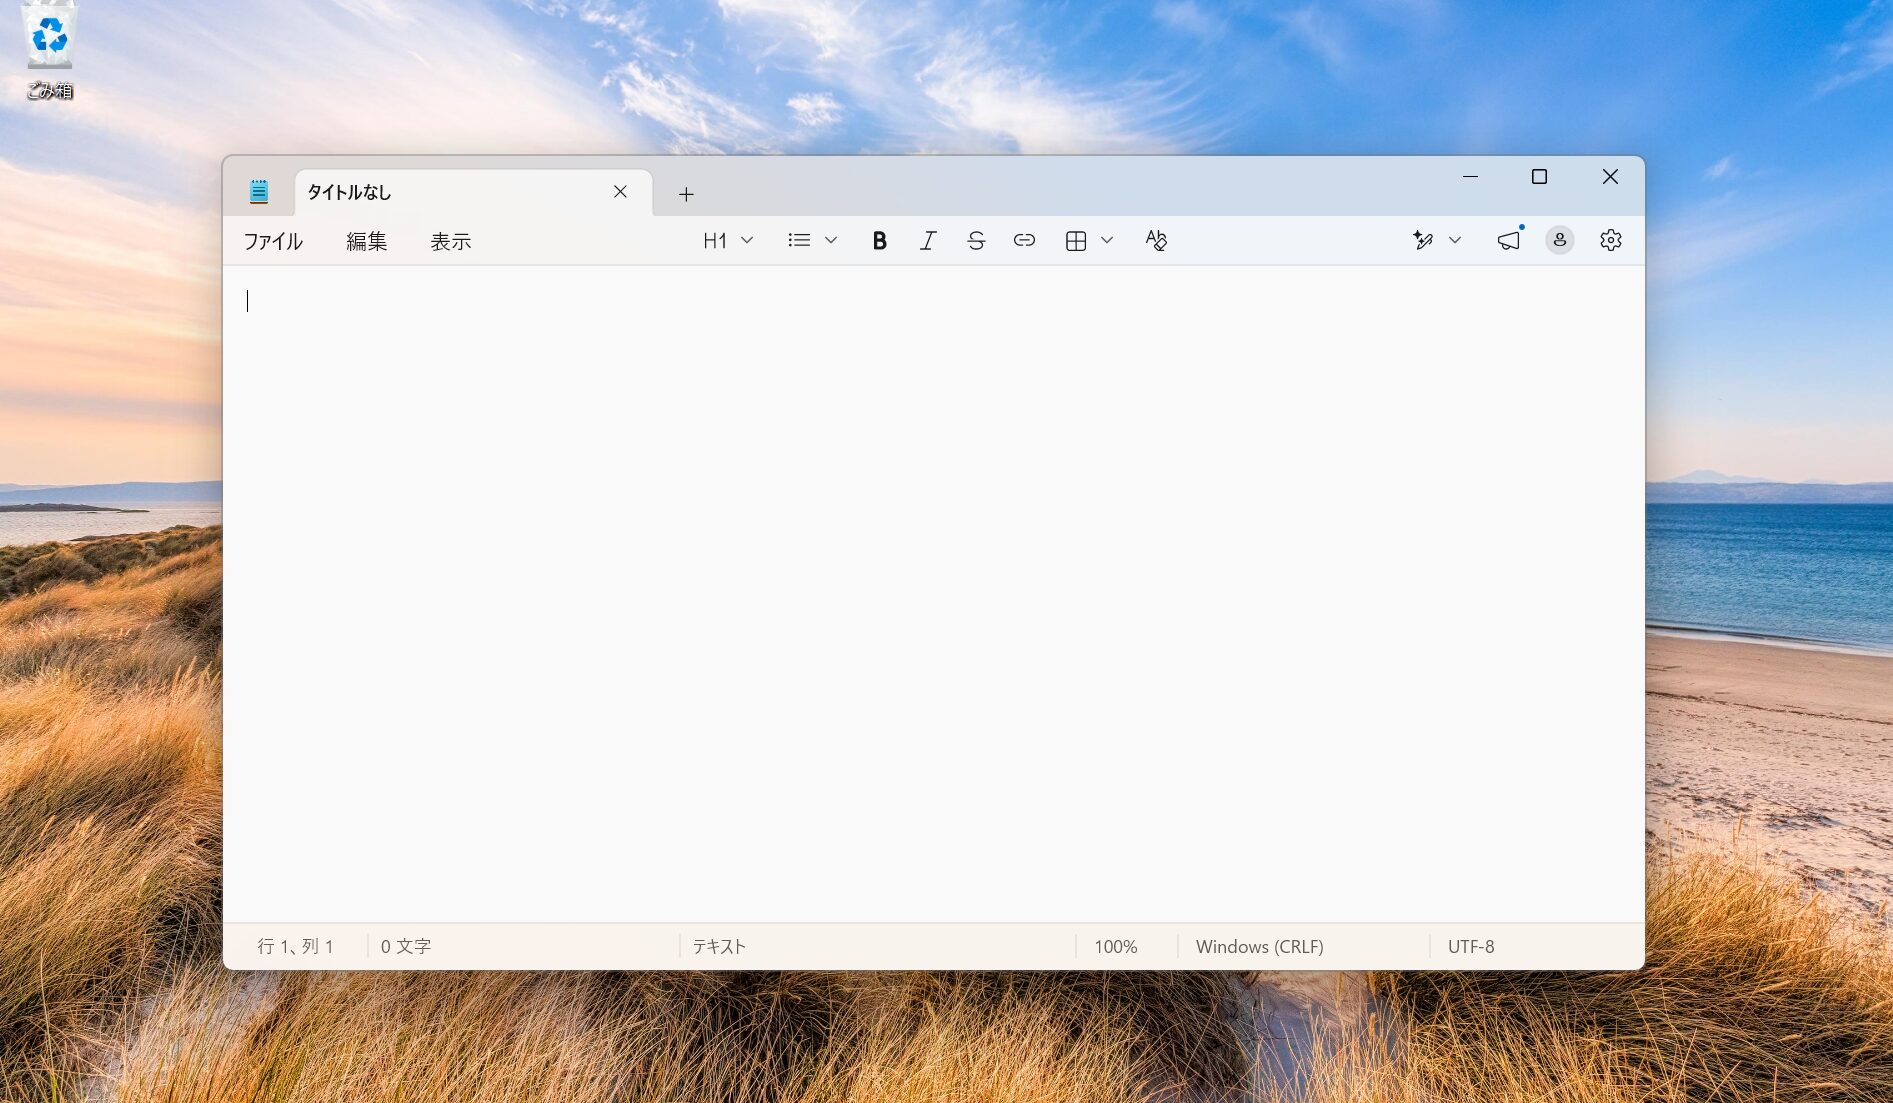Toggle bold formatting in Notepad toolbar

point(879,240)
